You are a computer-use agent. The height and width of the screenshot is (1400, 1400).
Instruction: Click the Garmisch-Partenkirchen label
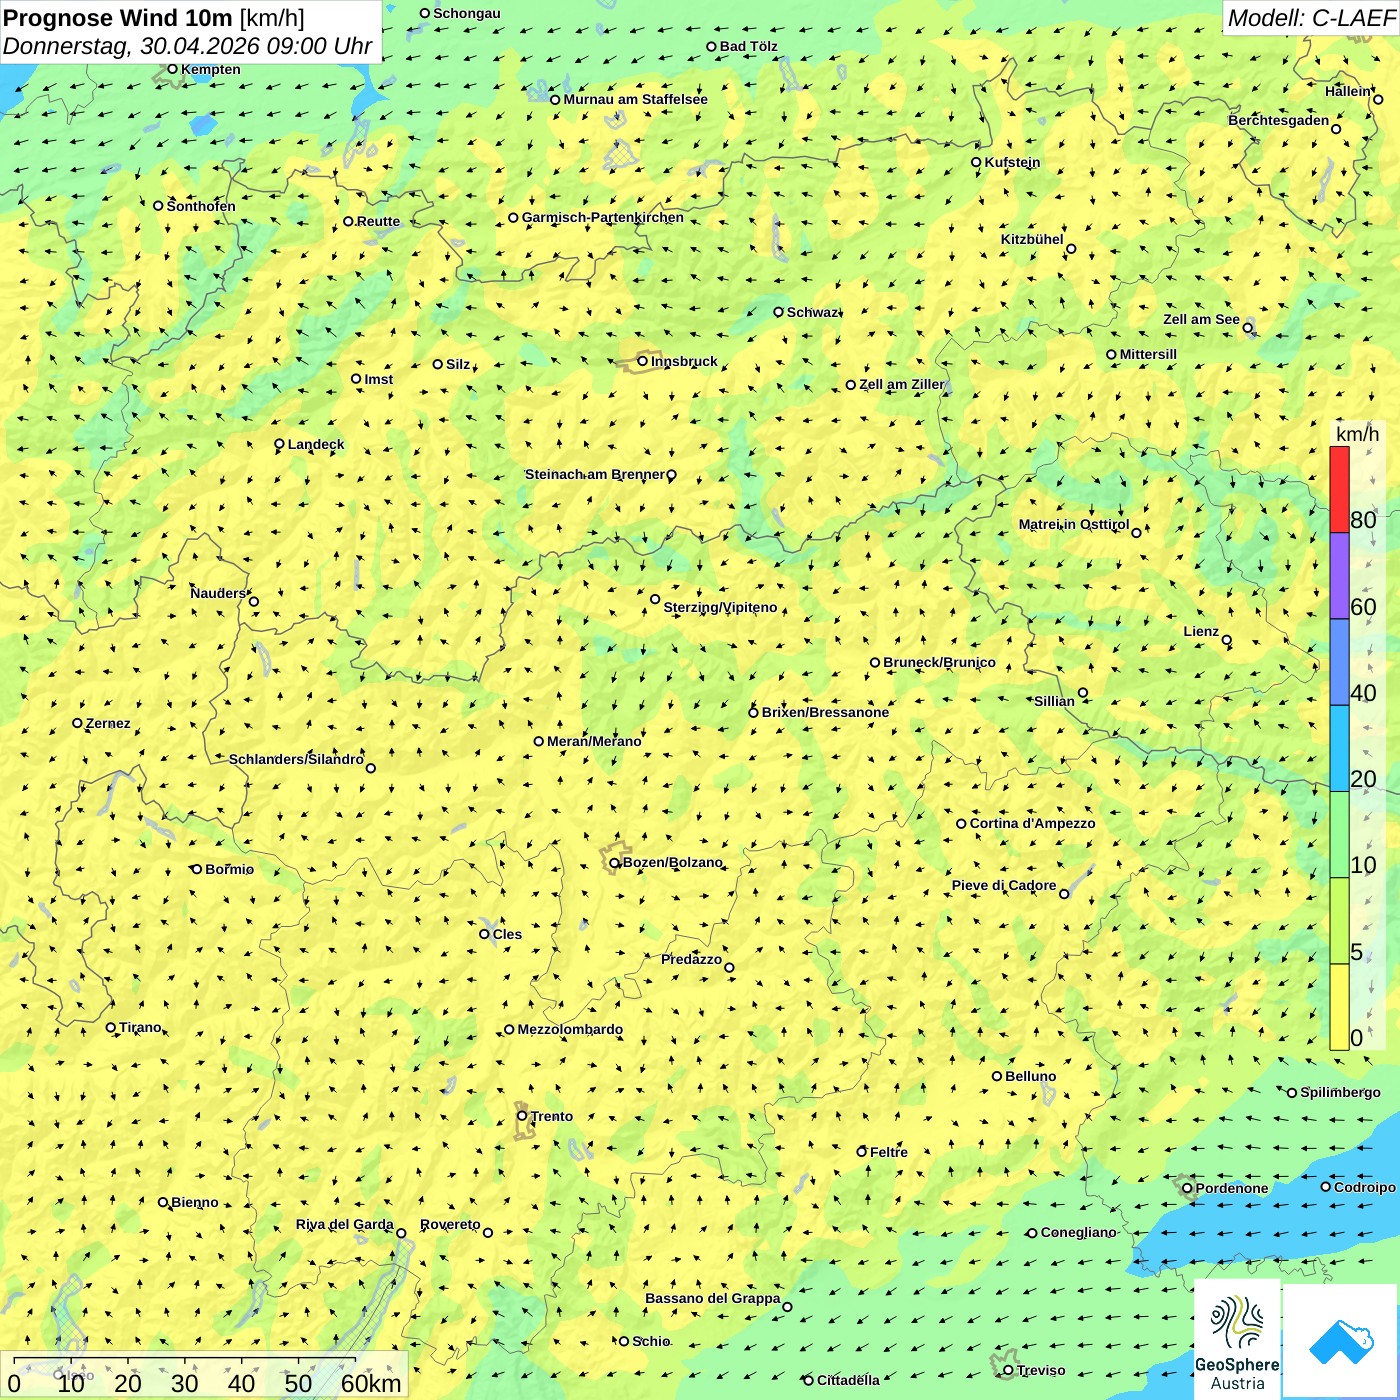coord(603,217)
